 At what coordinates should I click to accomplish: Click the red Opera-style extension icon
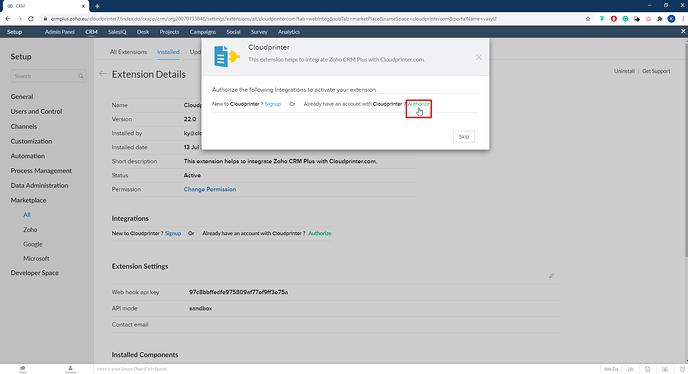coord(613,19)
